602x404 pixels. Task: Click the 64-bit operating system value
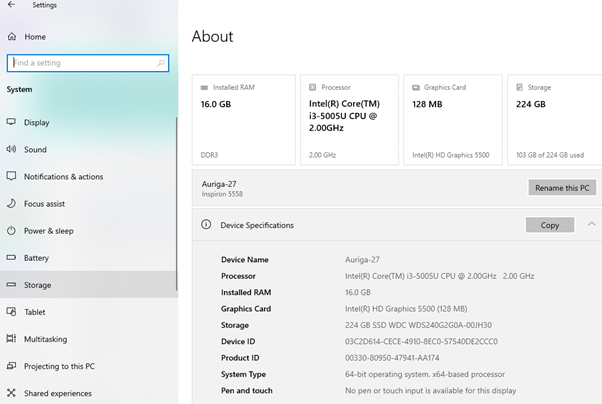click(425, 374)
